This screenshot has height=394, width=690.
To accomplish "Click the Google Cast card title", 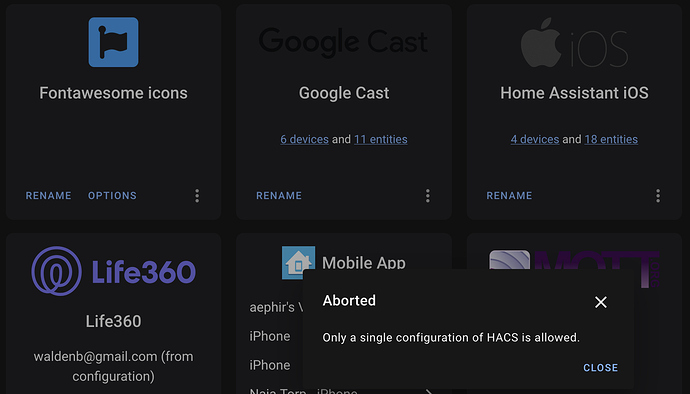I will [x=344, y=93].
